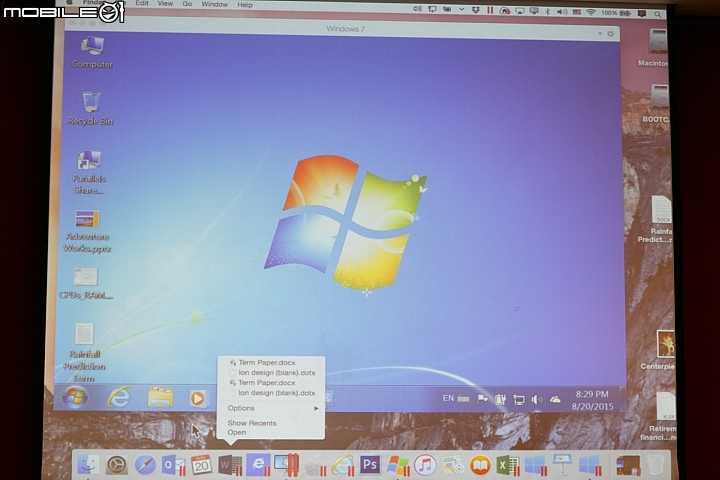Expand the chevron in the Mac menu bar
Viewport: 720px width, 480px height.
461,9
